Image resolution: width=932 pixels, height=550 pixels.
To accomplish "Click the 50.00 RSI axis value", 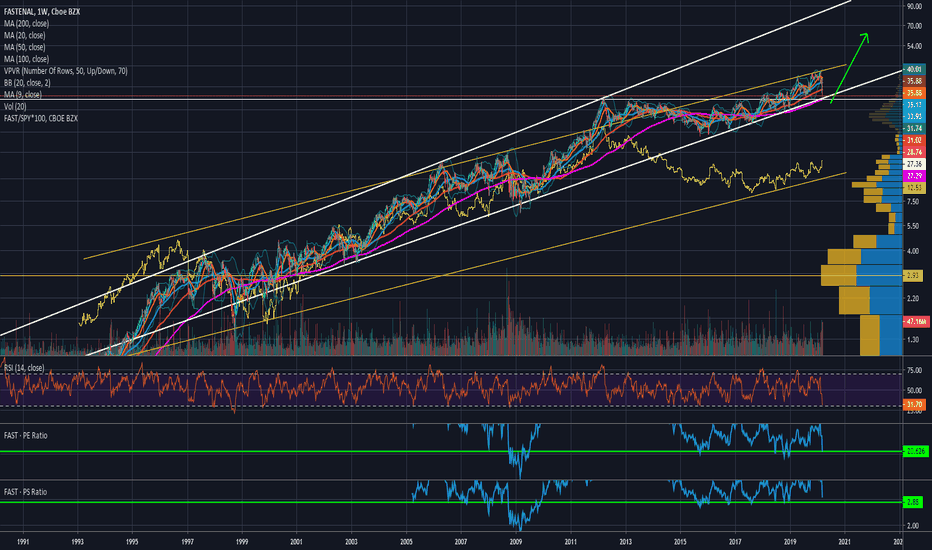I will point(914,390).
